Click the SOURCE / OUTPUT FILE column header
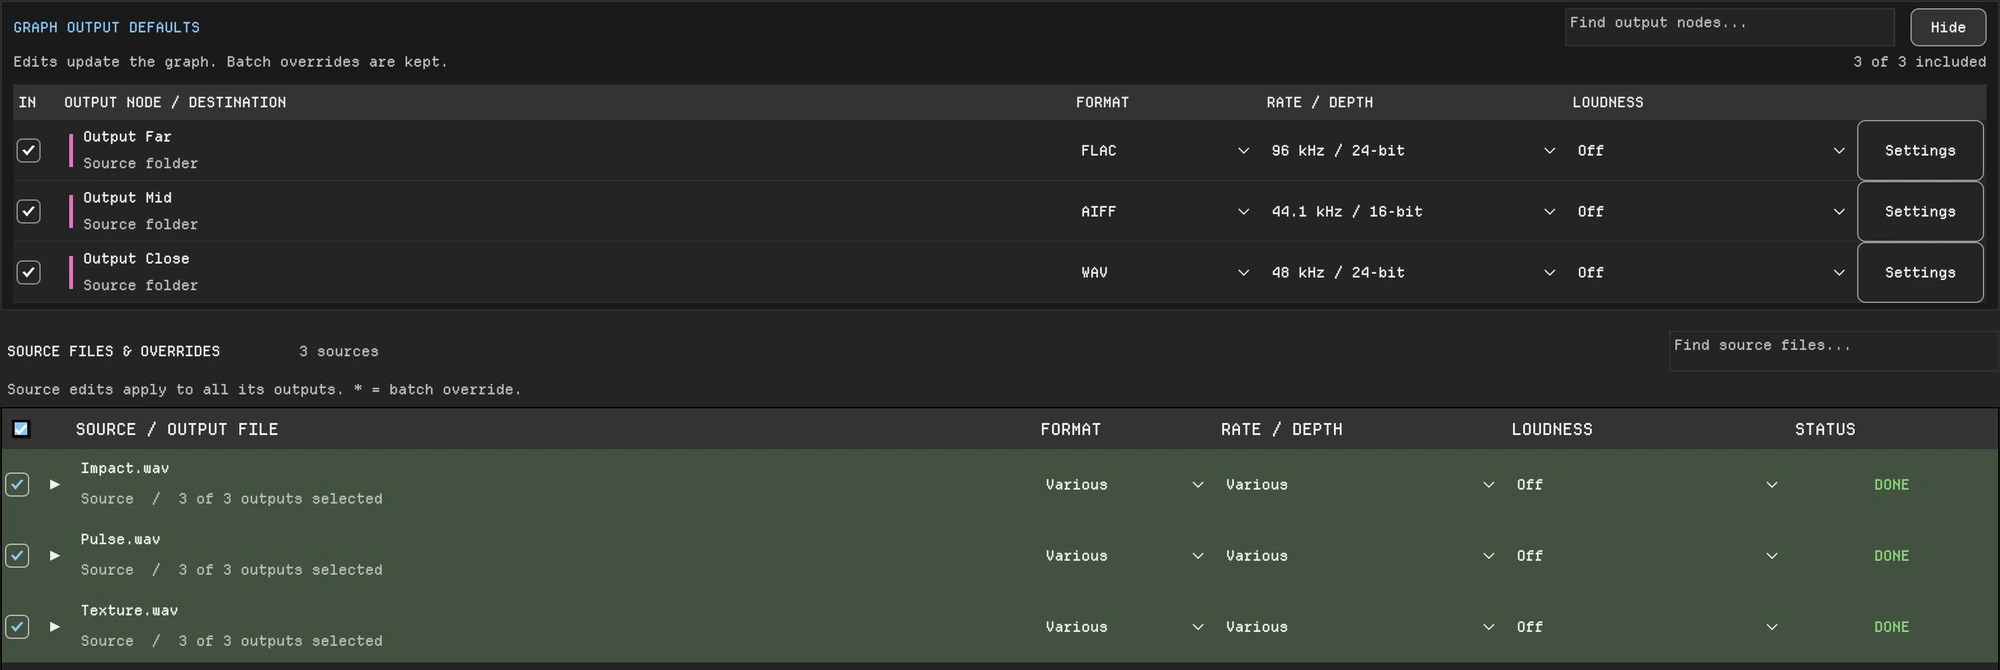Viewport: 2000px width, 670px height. pos(177,430)
